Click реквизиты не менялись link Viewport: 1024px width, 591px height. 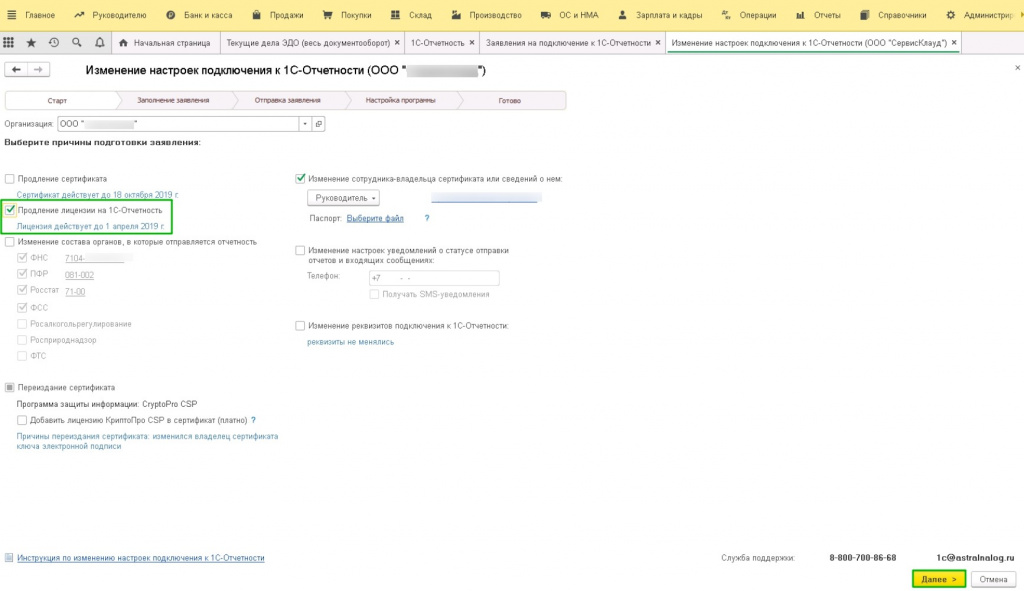point(351,342)
